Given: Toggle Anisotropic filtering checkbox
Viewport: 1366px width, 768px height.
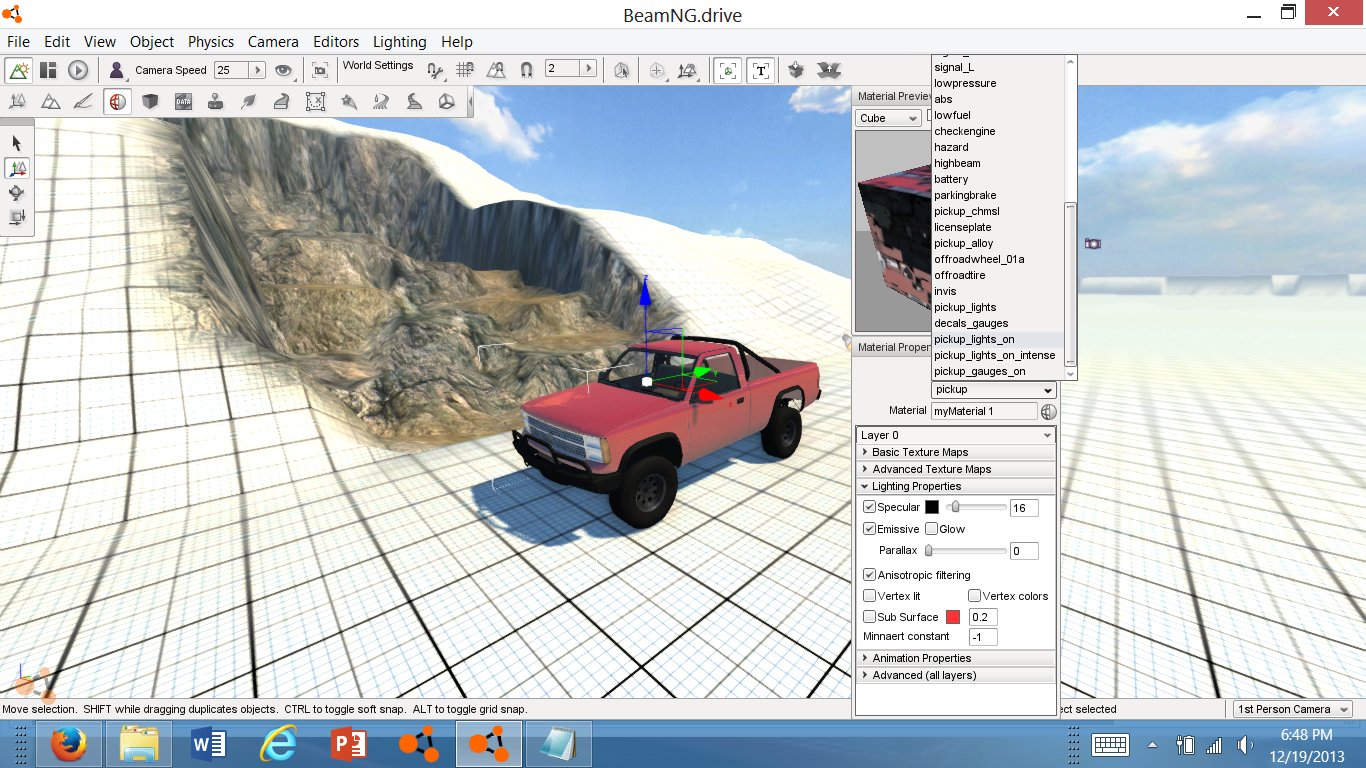Looking at the screenshot, I should point(869,575).
